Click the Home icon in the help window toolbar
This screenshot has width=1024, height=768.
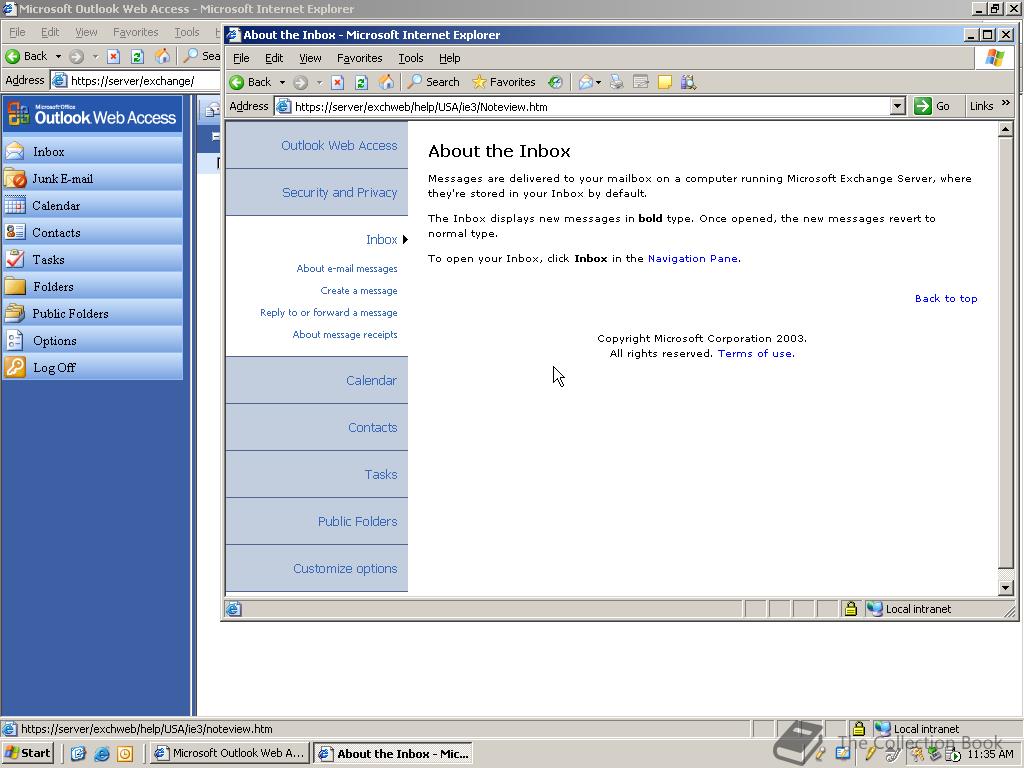pos(386,82)
